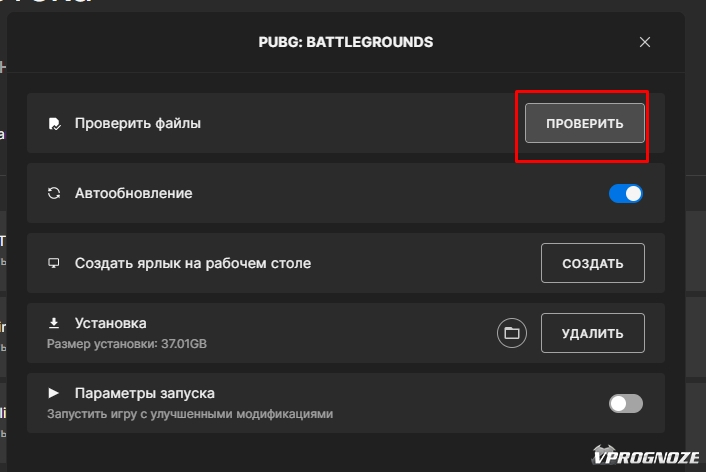The width and height of the screenshot is (706, 472).
Task: Click the PUBG: BATTLEGROUNDS dialog title
Action: coord(346,42)
